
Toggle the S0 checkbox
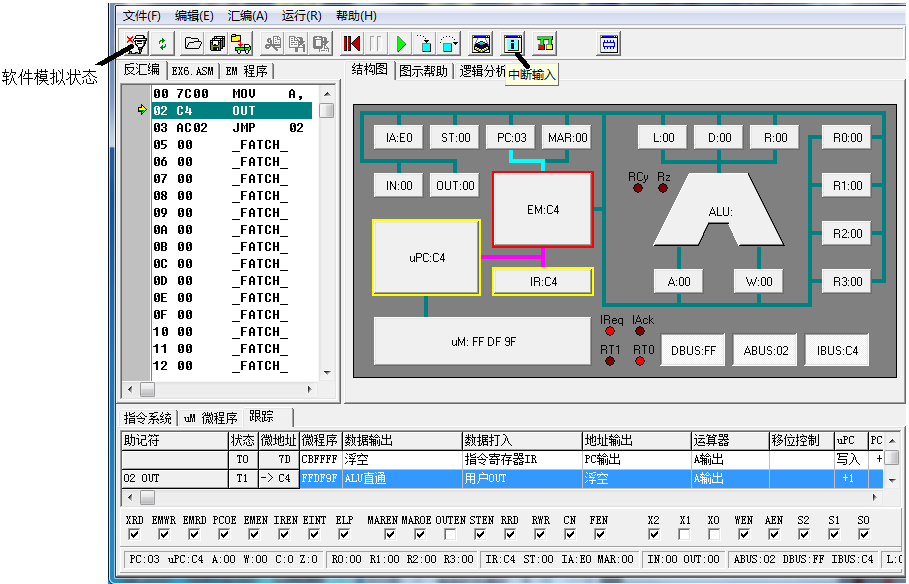864,534
